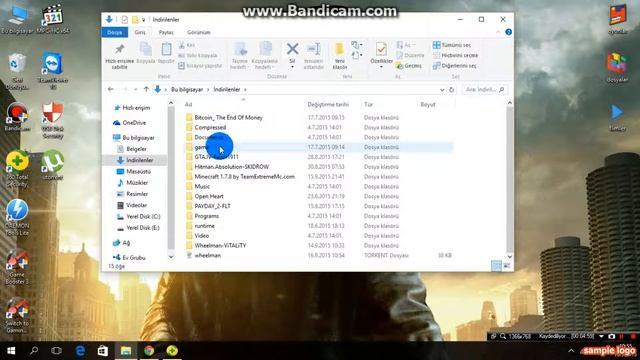Click Diğerlerini seç
This screenshot has width=640, height=360.
(455, 65)
